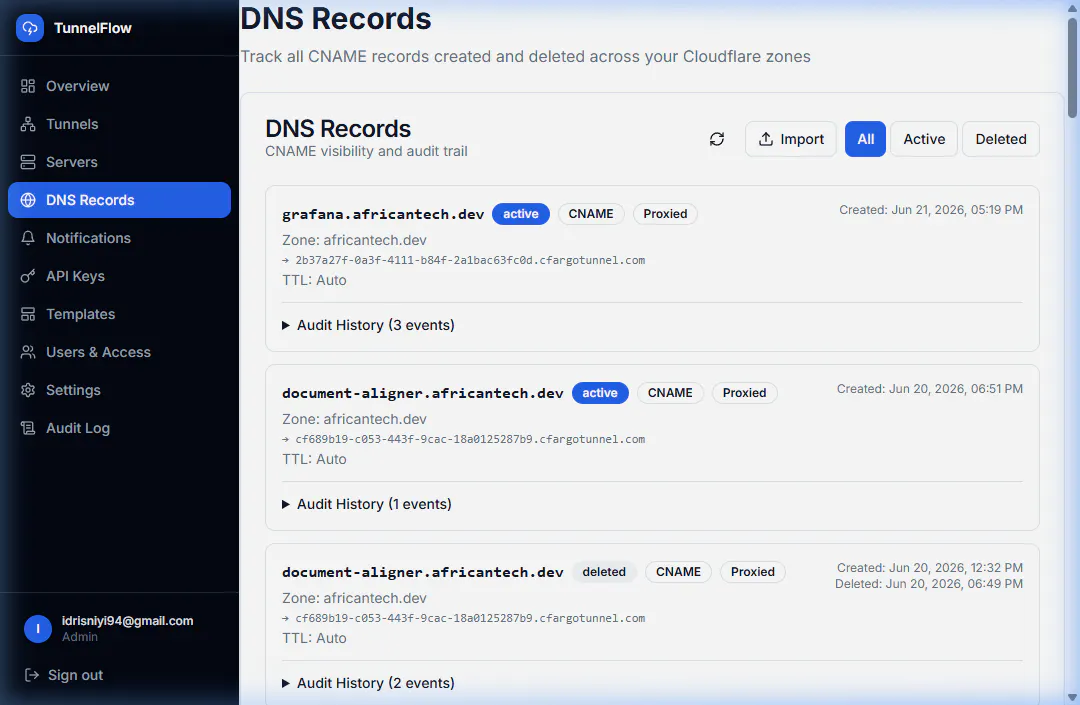This screenshot has height=705, width=1080.
Task: Click the user avatar circle 'I'
Action: point(38,629)
